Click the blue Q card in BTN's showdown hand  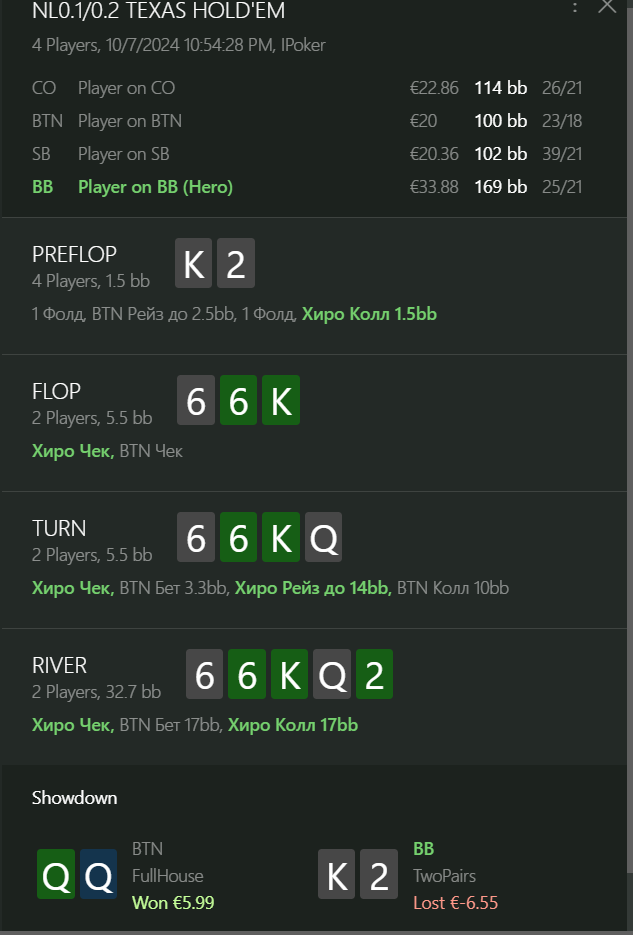coord(98,874)
